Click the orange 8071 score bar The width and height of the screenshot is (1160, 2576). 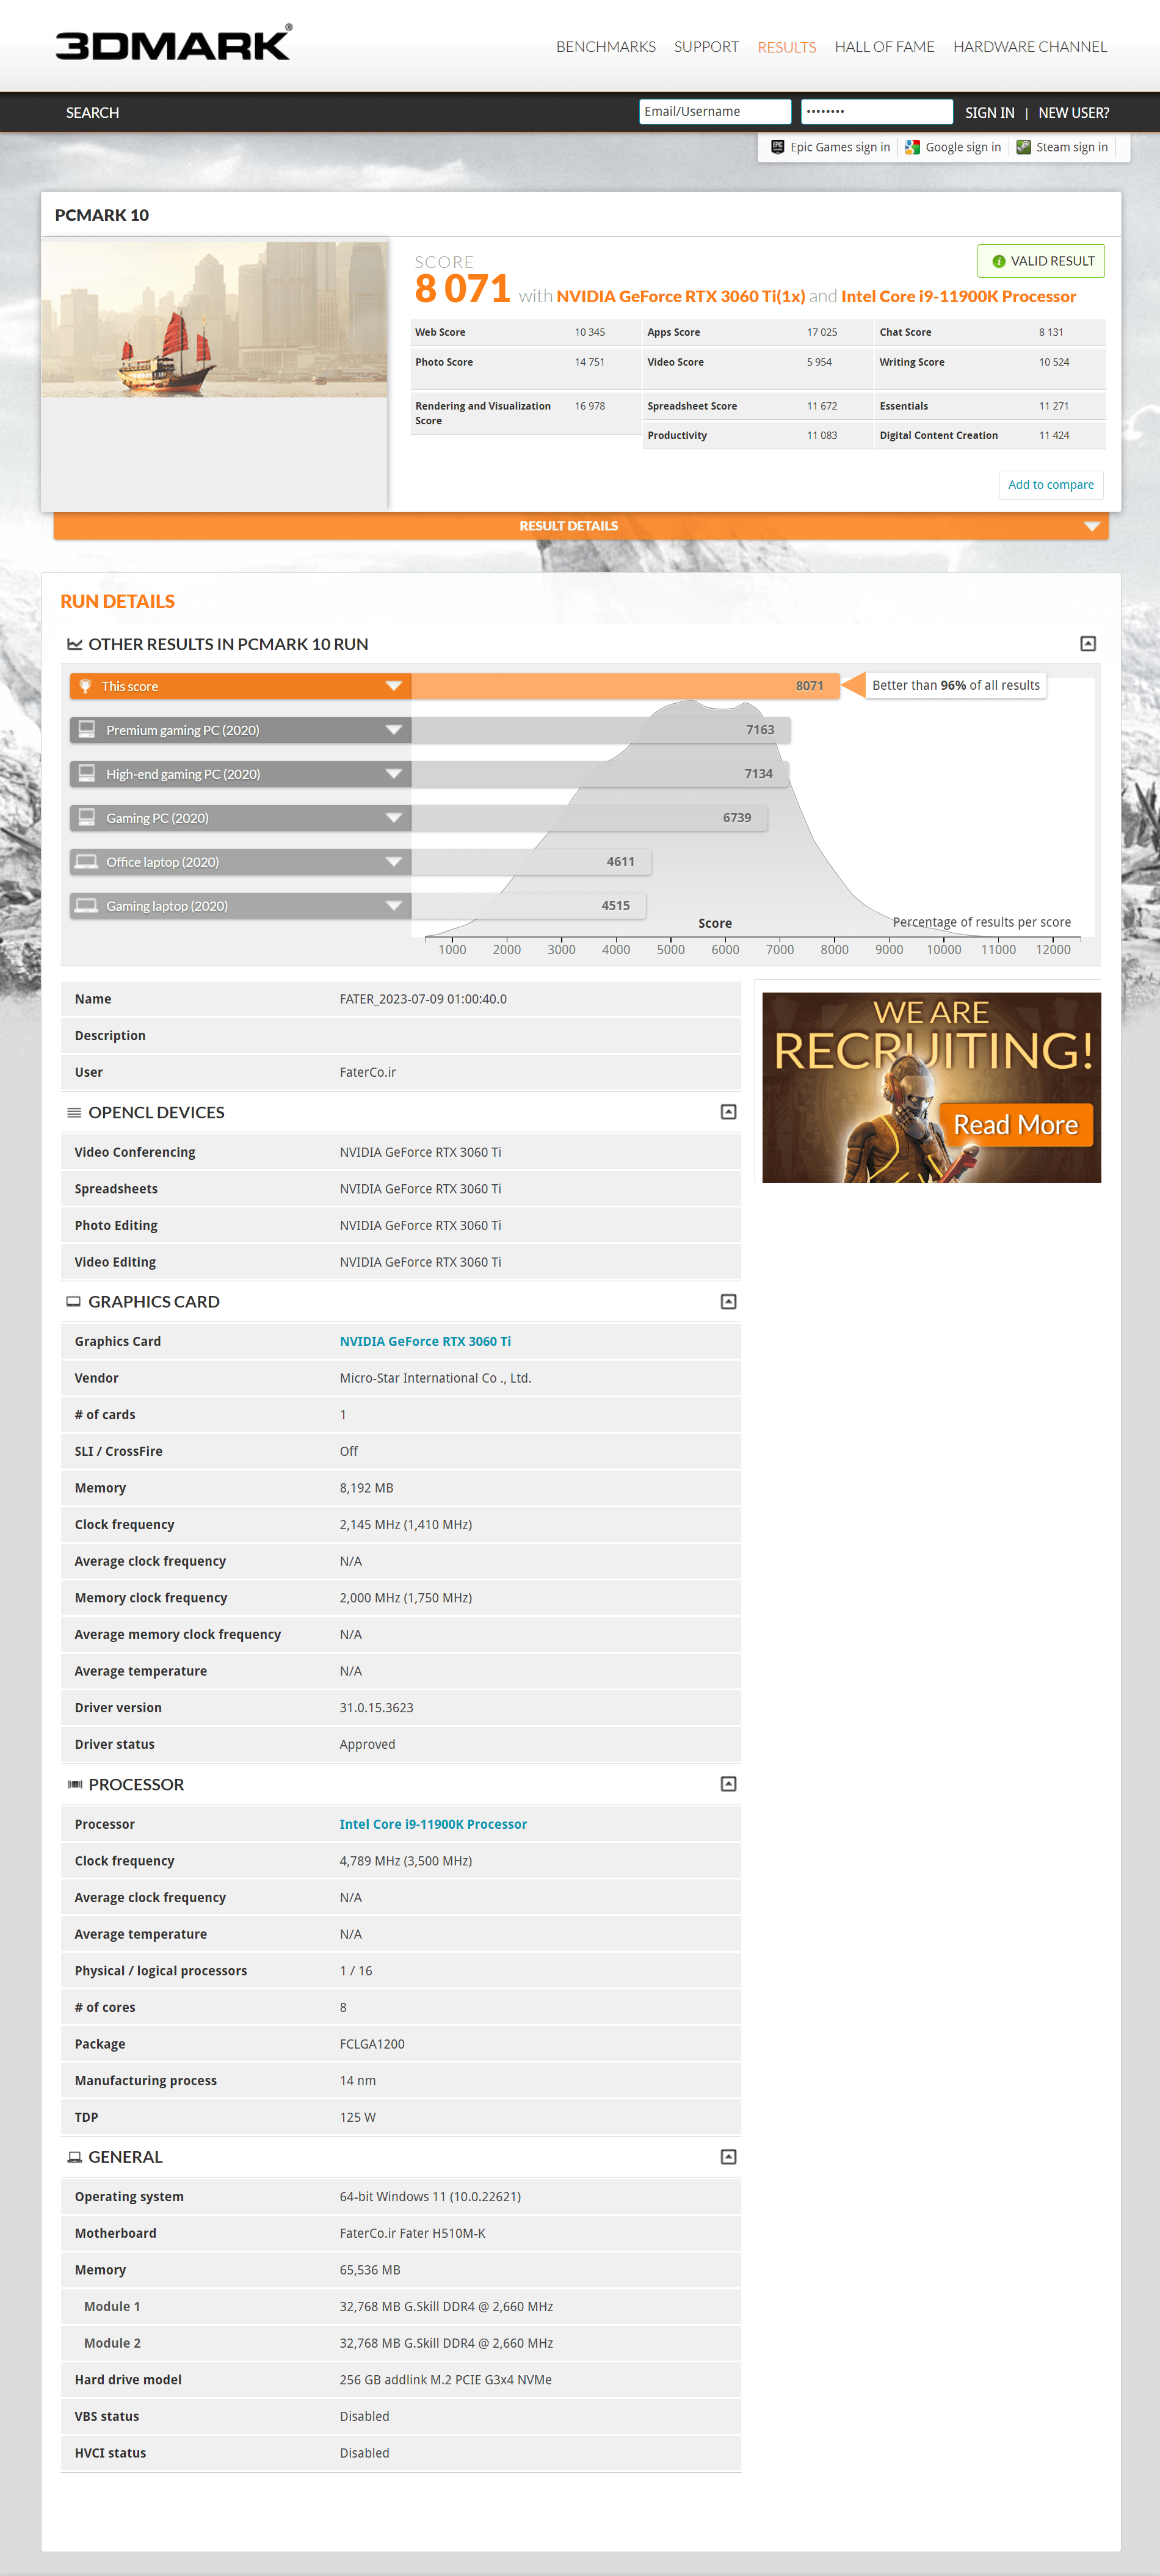point(625,686)
